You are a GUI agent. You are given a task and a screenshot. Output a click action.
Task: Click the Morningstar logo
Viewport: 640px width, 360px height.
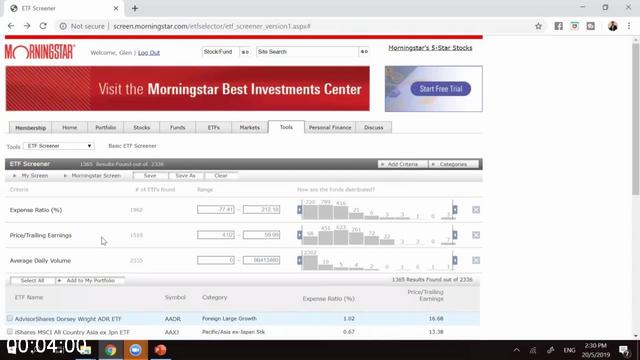40,52
